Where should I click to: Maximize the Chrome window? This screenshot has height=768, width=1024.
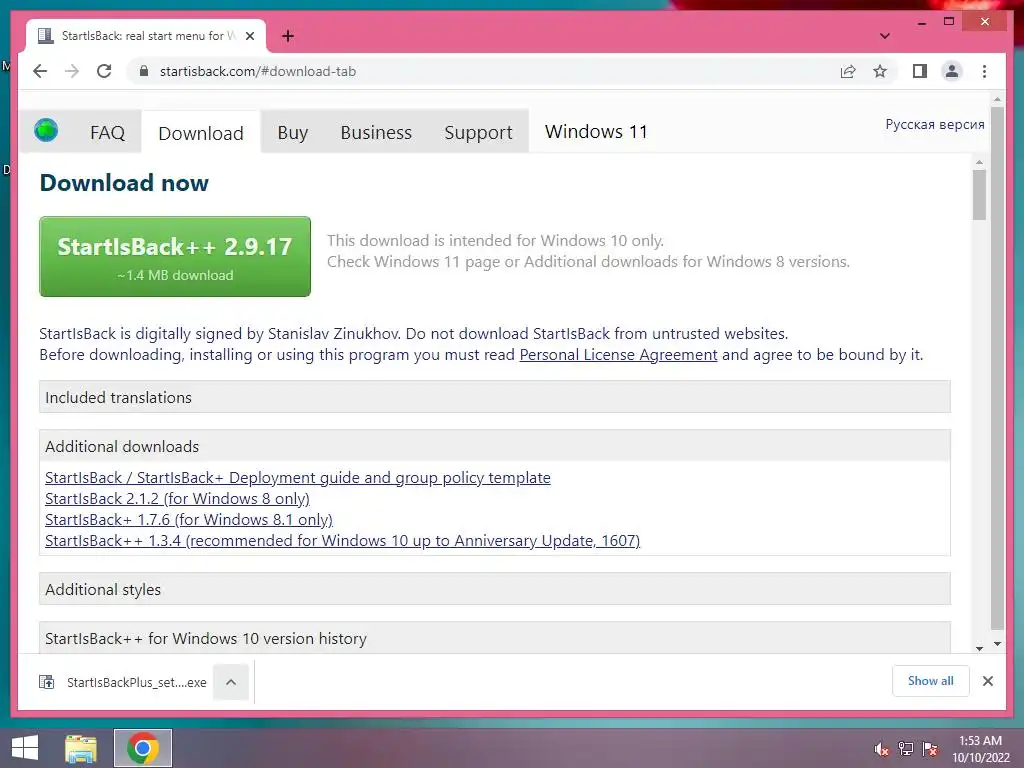point(949,22)
